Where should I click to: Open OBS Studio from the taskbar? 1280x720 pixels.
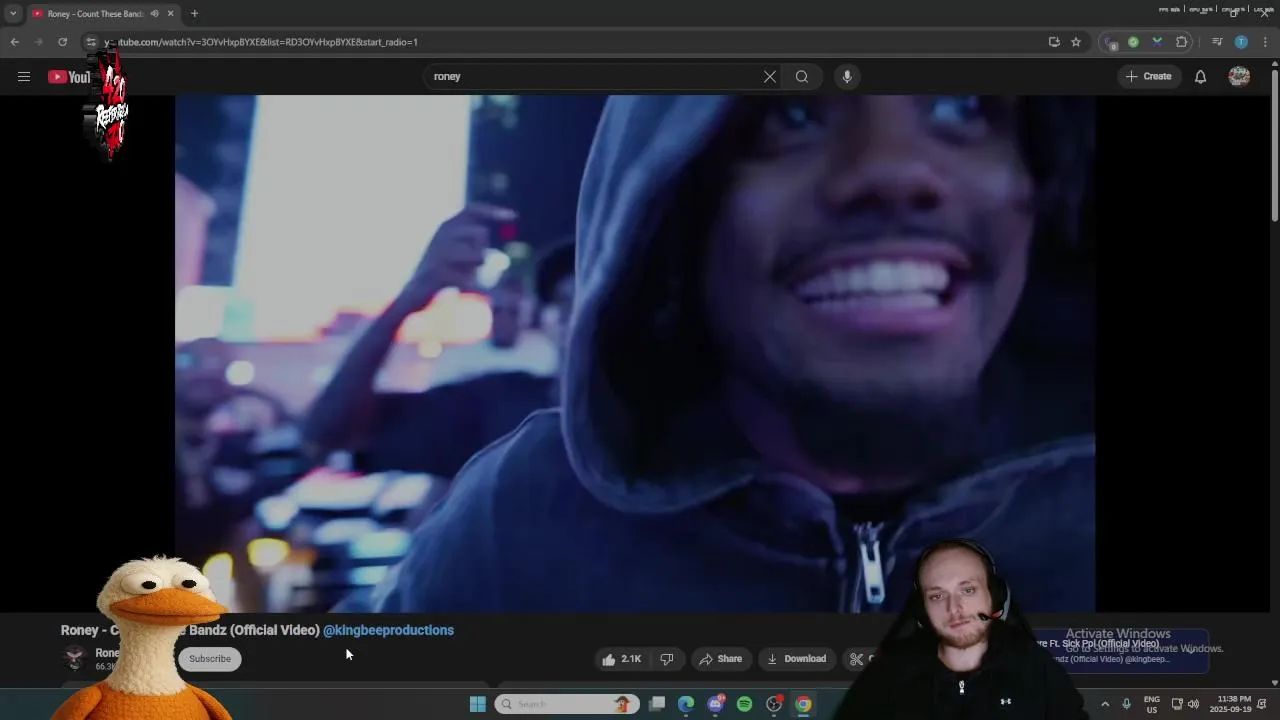pyautogui.click(x=774, y=704)
